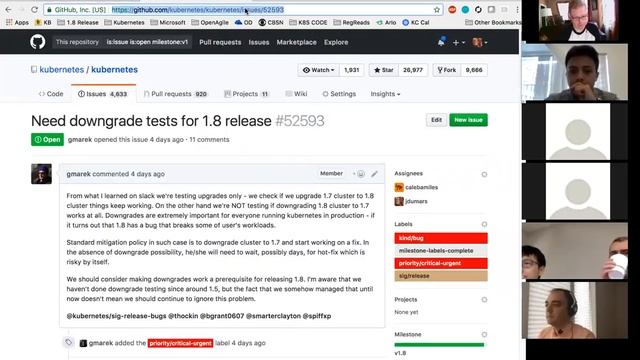This screenshot has width=640, height=360.
Task: Open the Other Bookmarks folder
Action: (493, 22)
